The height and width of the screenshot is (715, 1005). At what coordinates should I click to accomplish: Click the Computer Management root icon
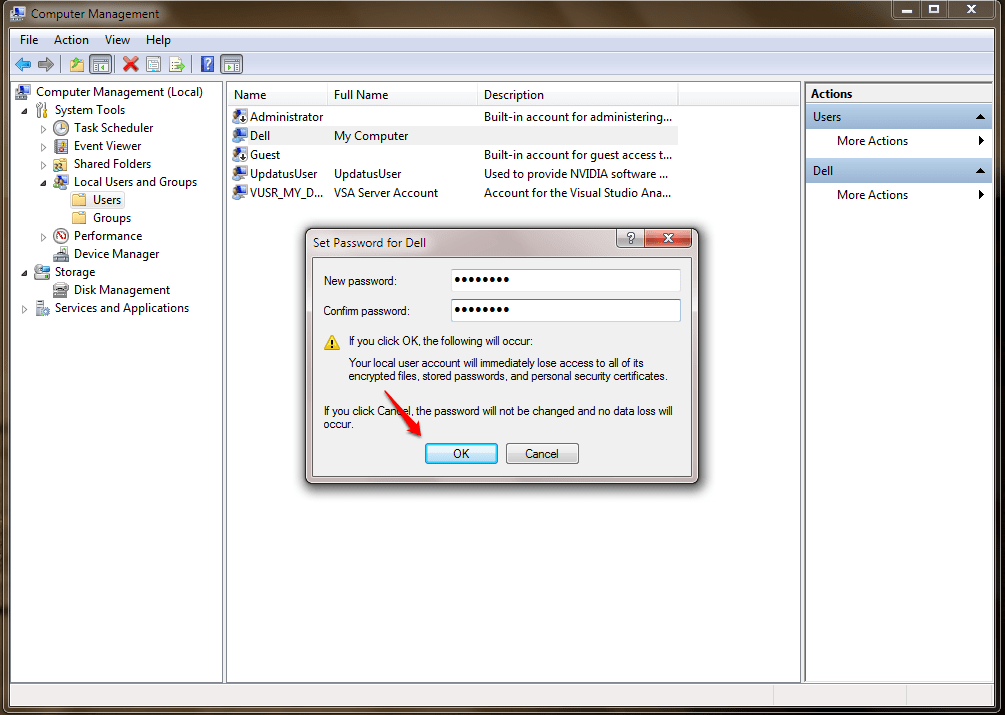(x=22, y=92)
